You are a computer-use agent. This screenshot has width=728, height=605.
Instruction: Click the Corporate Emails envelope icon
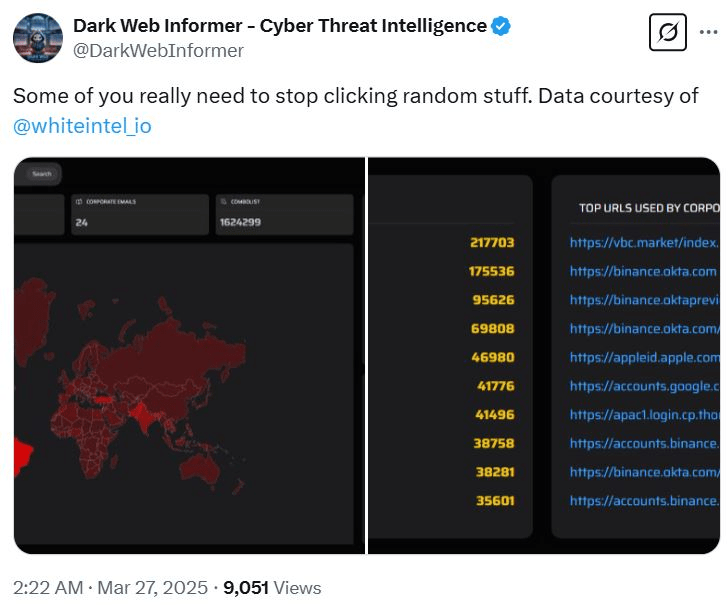[79, 201]
